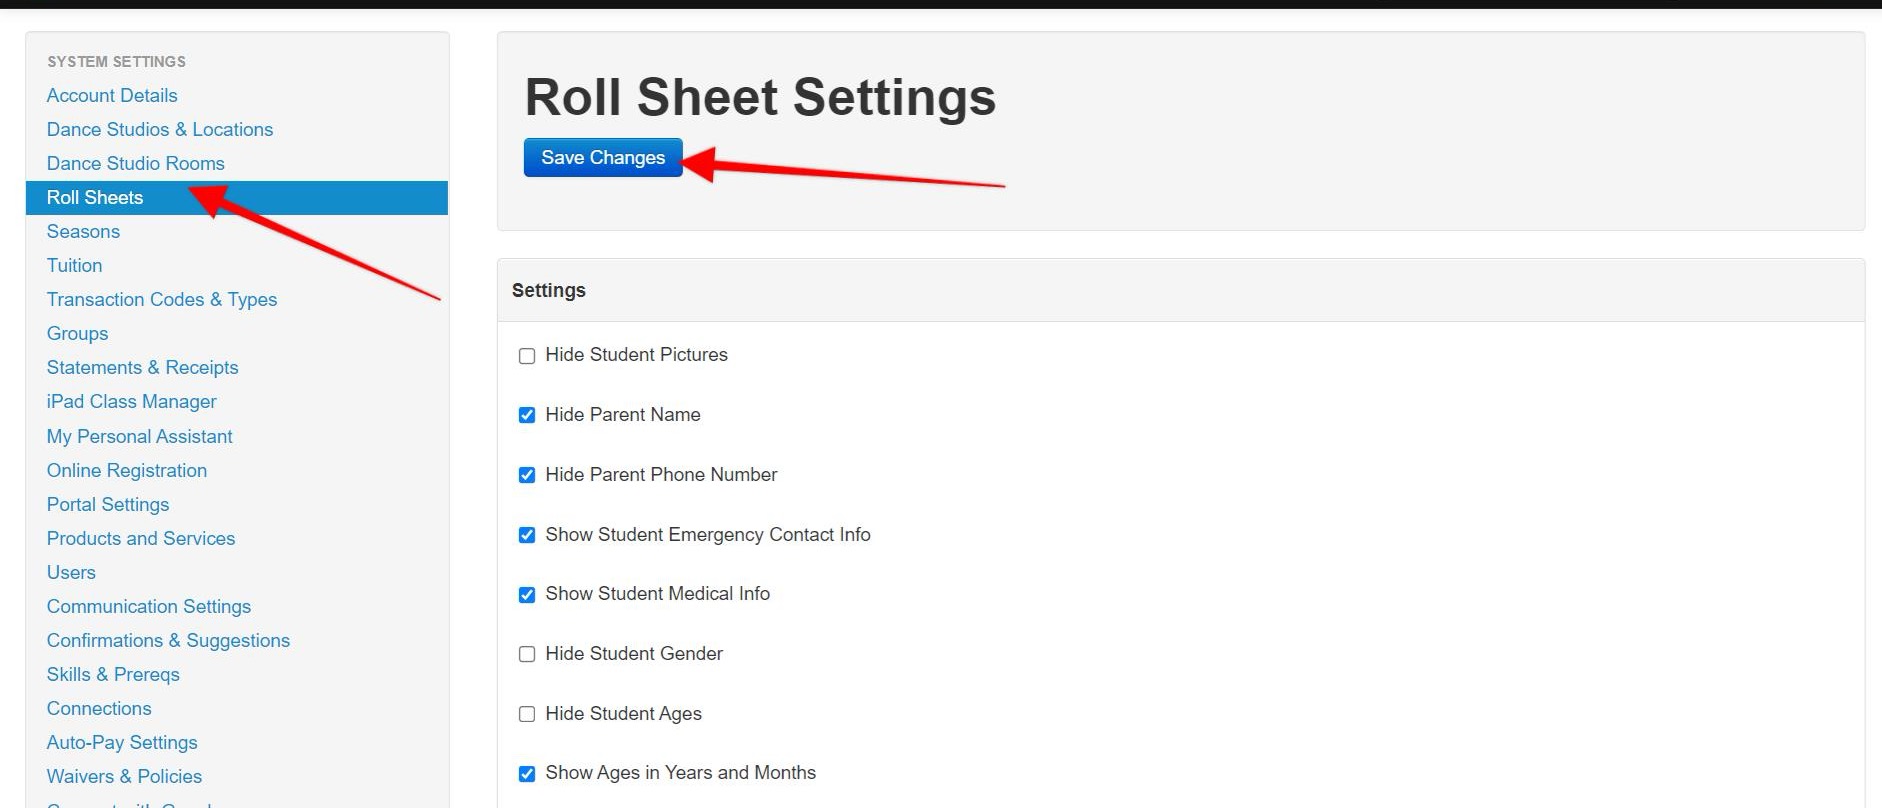
Task: Visit the Communication Settings page
Action: point(148,607)
